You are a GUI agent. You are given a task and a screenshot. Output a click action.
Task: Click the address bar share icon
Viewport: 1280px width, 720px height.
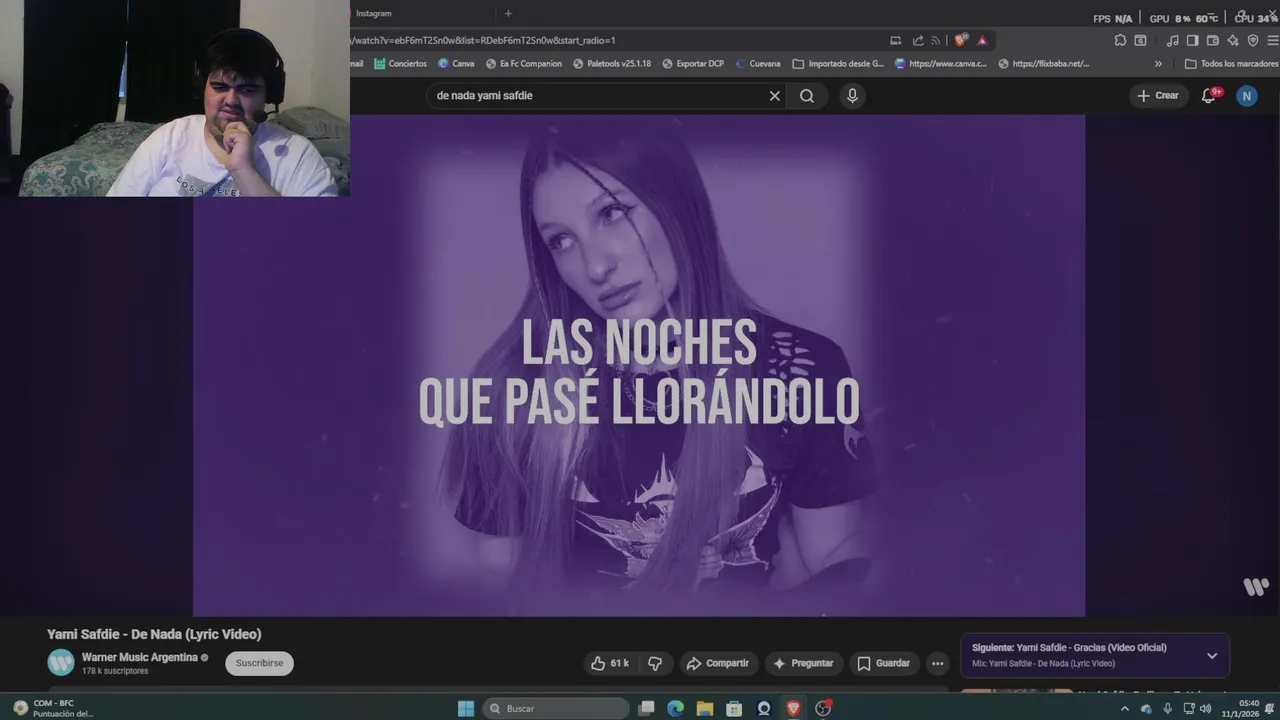918,41
